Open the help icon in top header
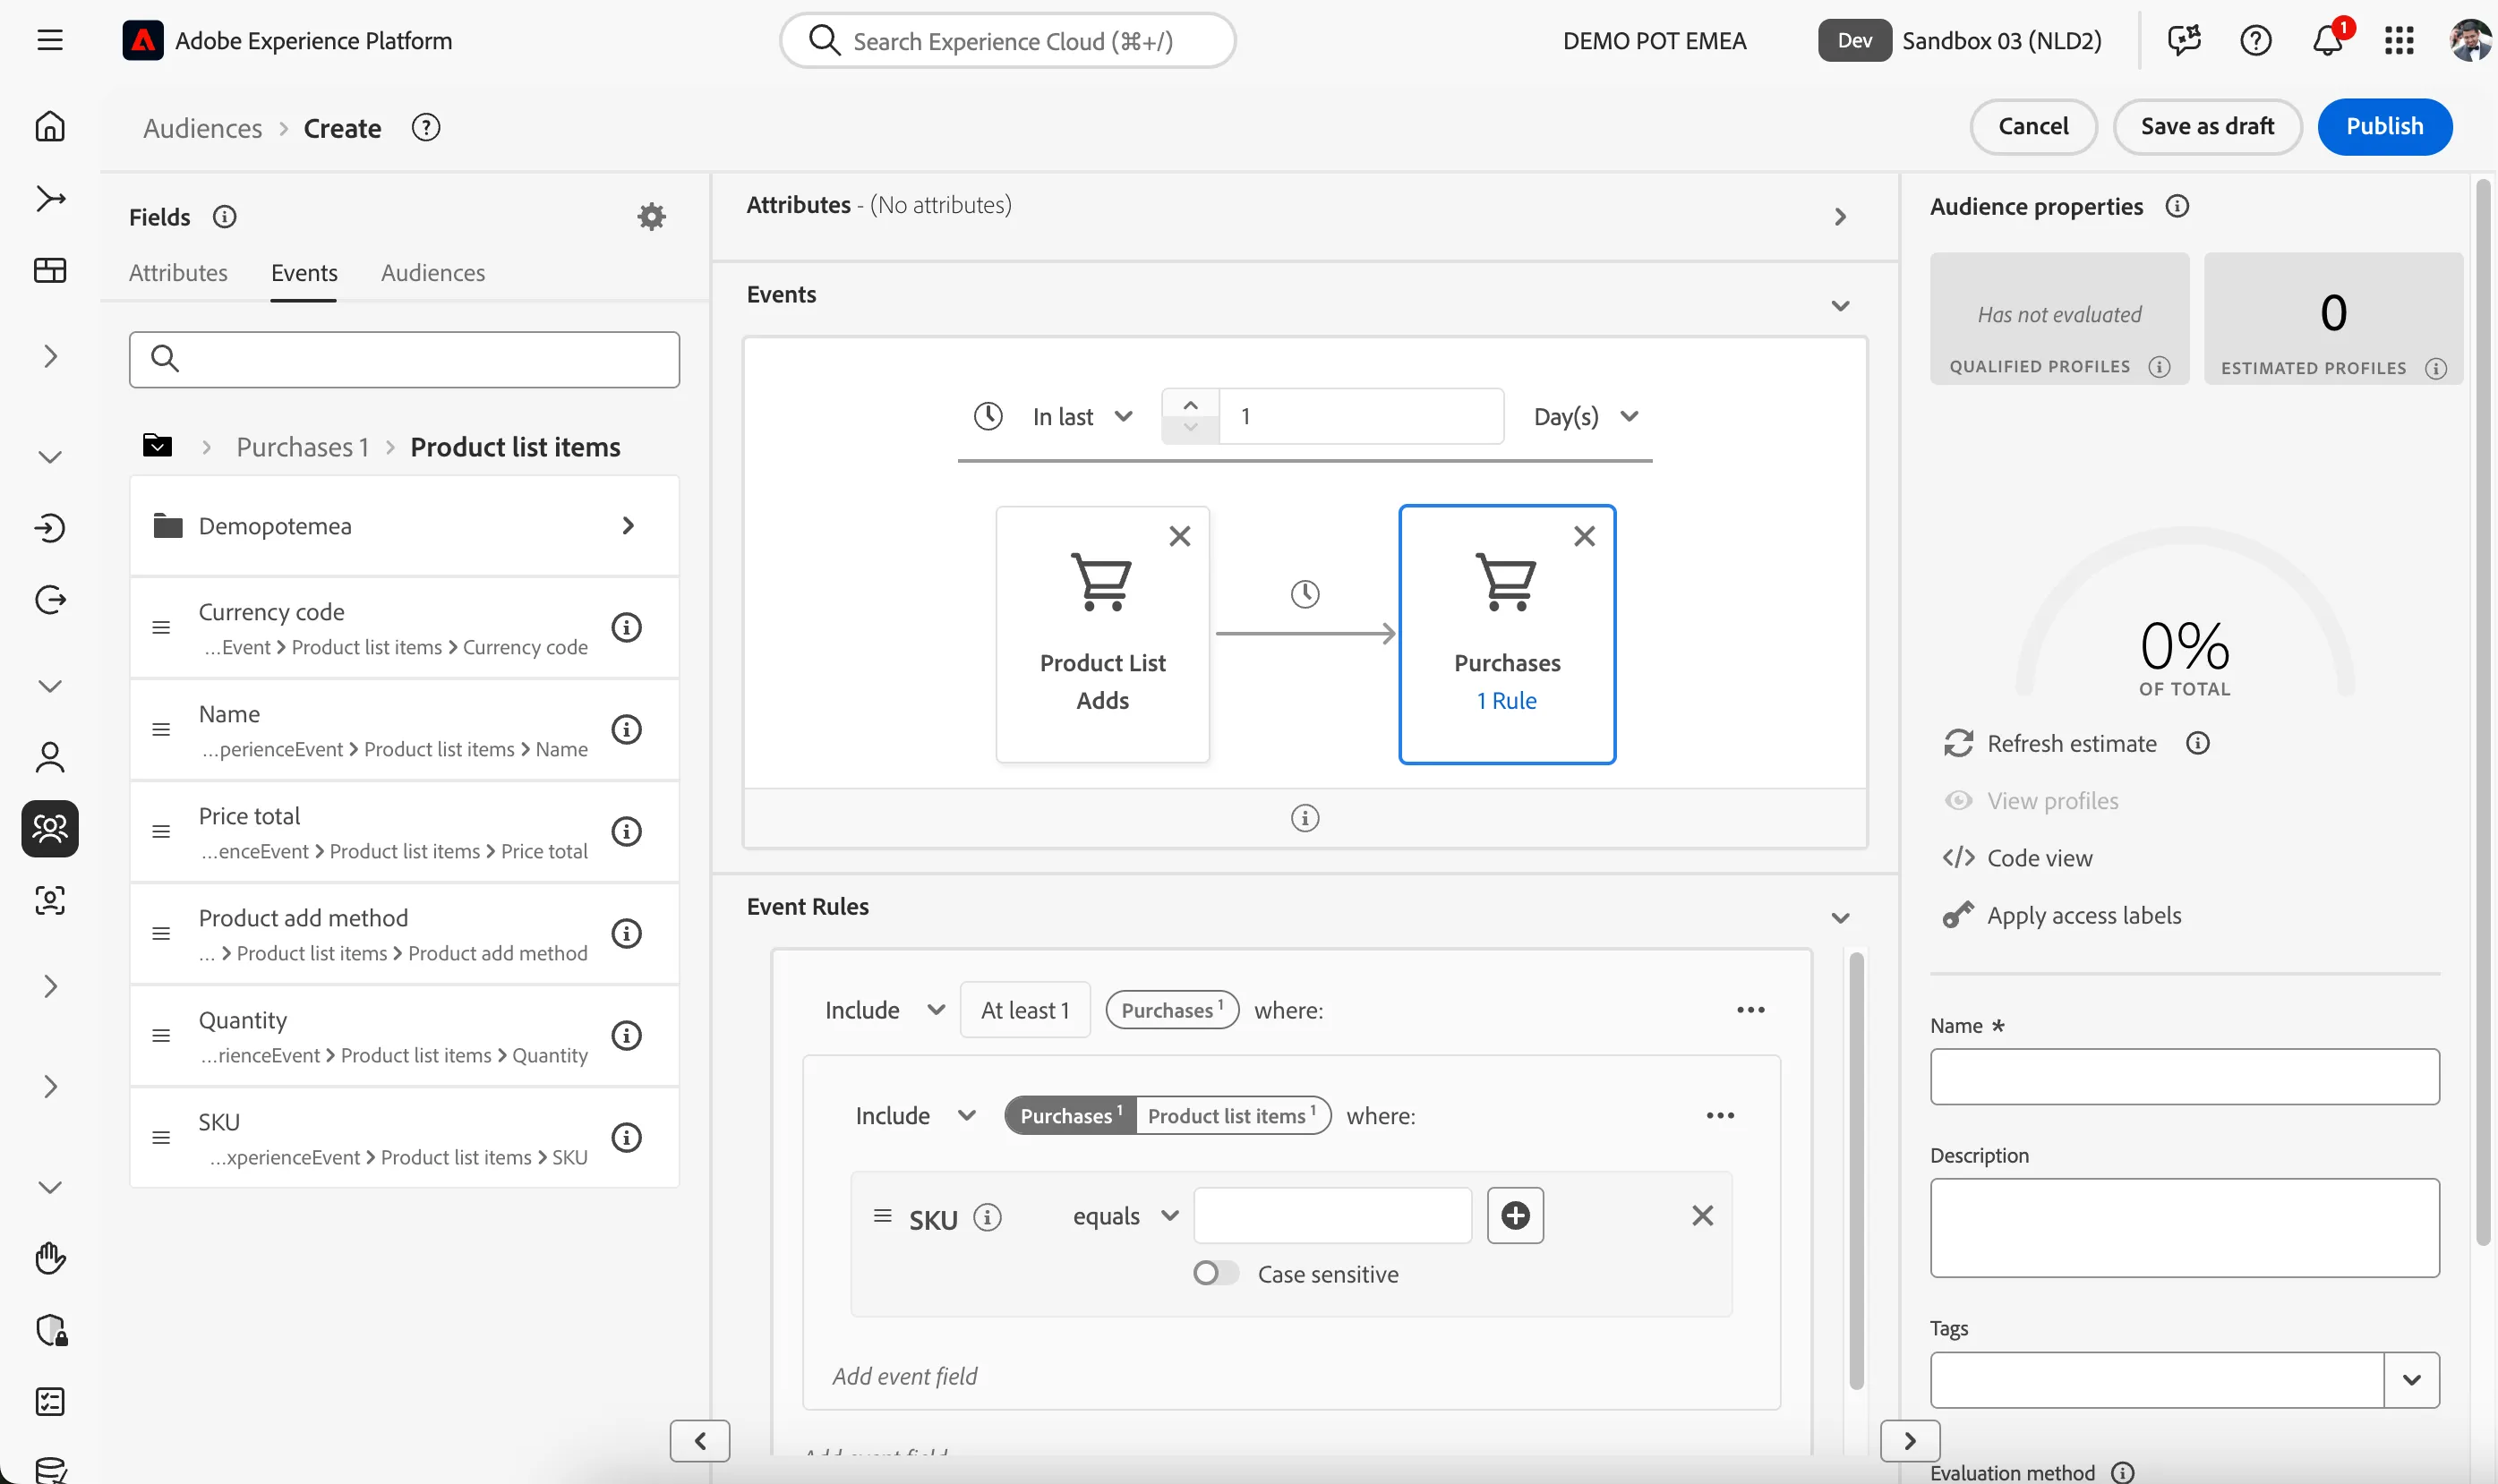 [2256, 40]
